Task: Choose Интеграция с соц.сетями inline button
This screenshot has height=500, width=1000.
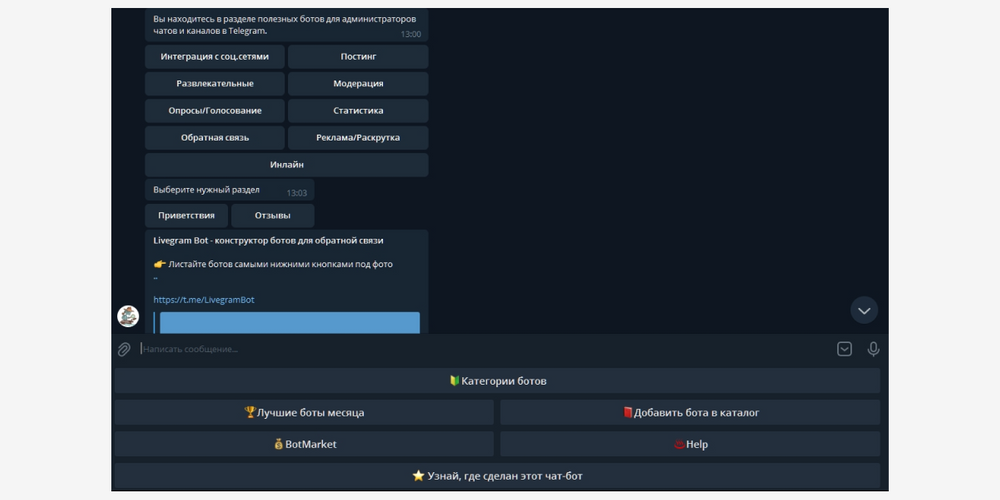Action: click(215, 57)
